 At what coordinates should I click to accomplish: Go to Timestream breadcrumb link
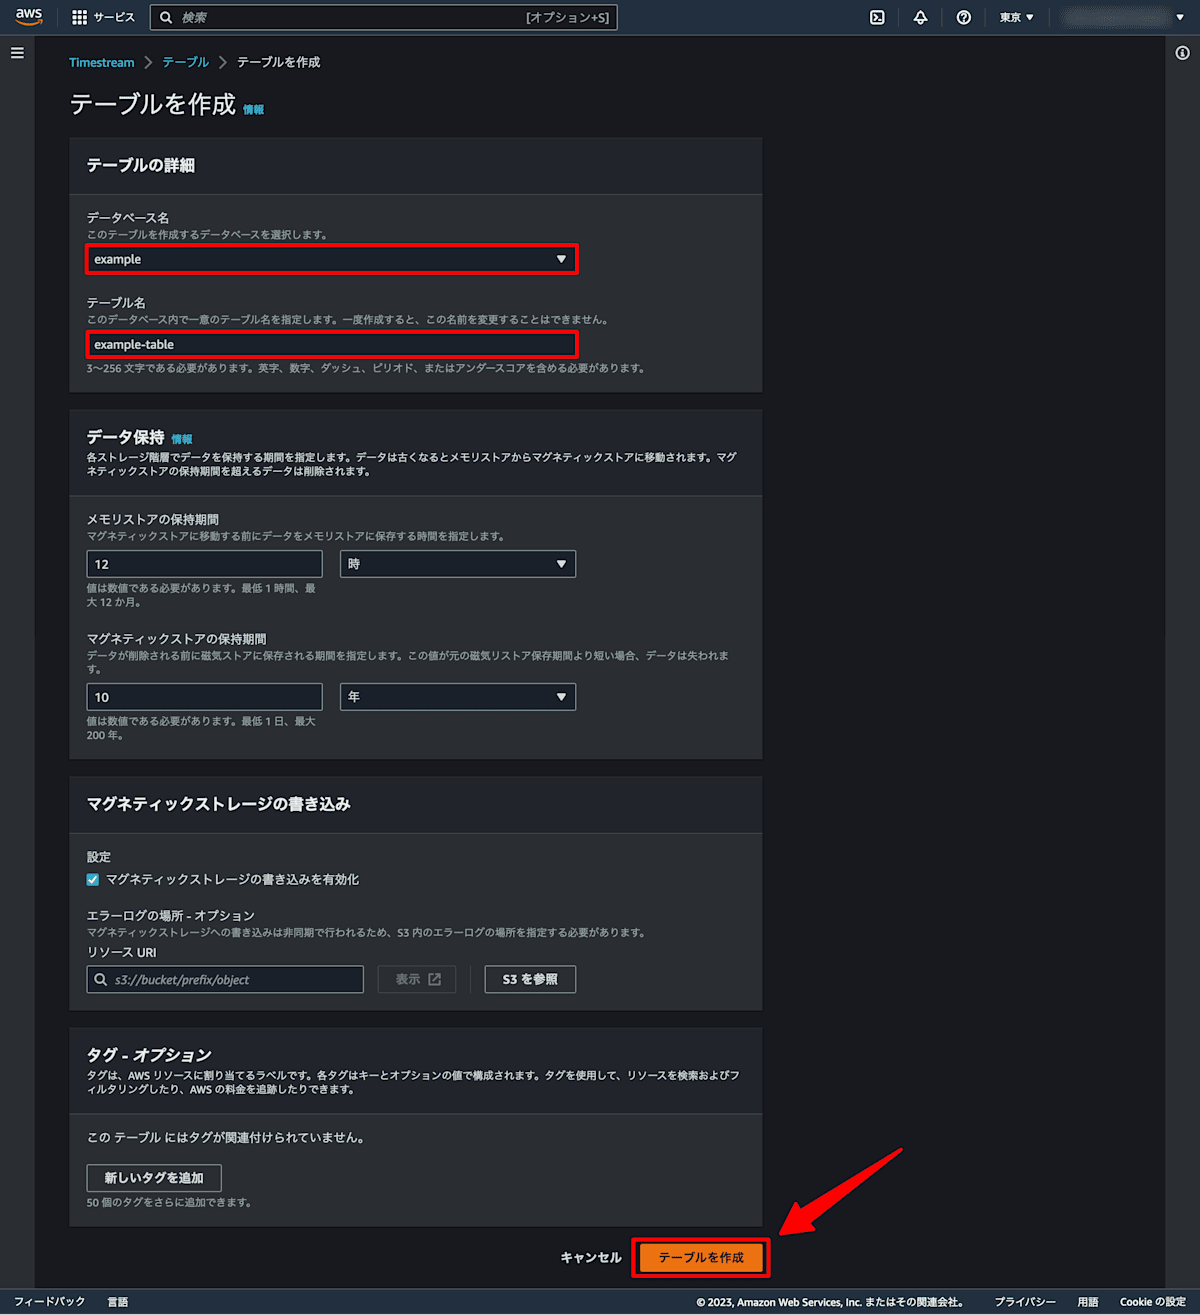click(101, 62)
